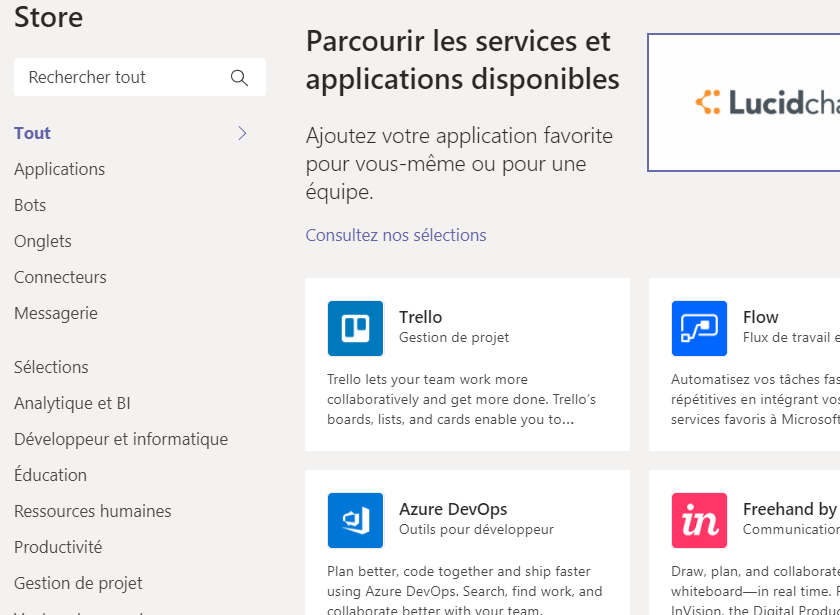Screen dimensions: 840x615
Task: Open the Gestion de projet category
Action: coord(78,583)
